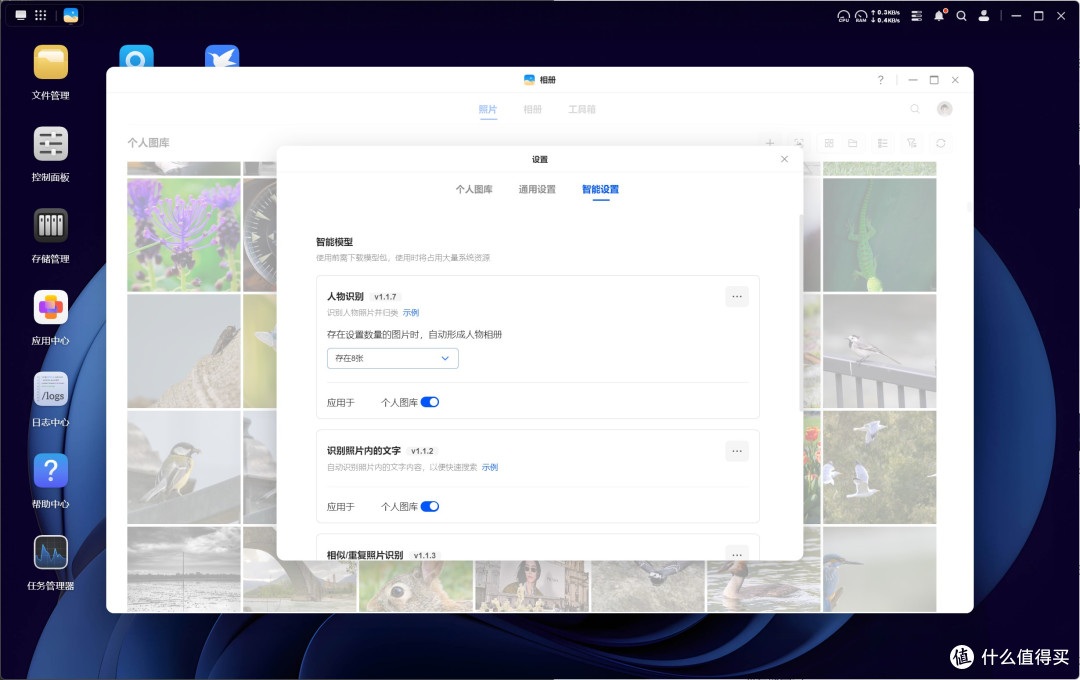Click the show-desktop monitor icon in top bar

(21, 15)
